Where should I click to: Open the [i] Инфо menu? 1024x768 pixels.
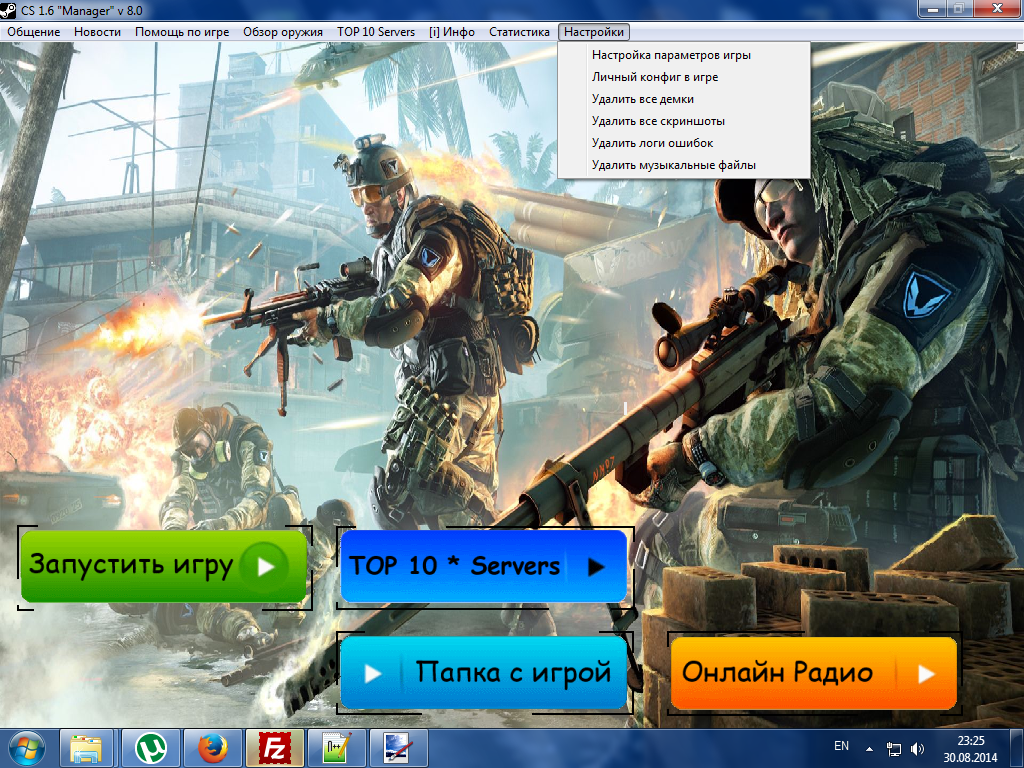coord(452,32)
